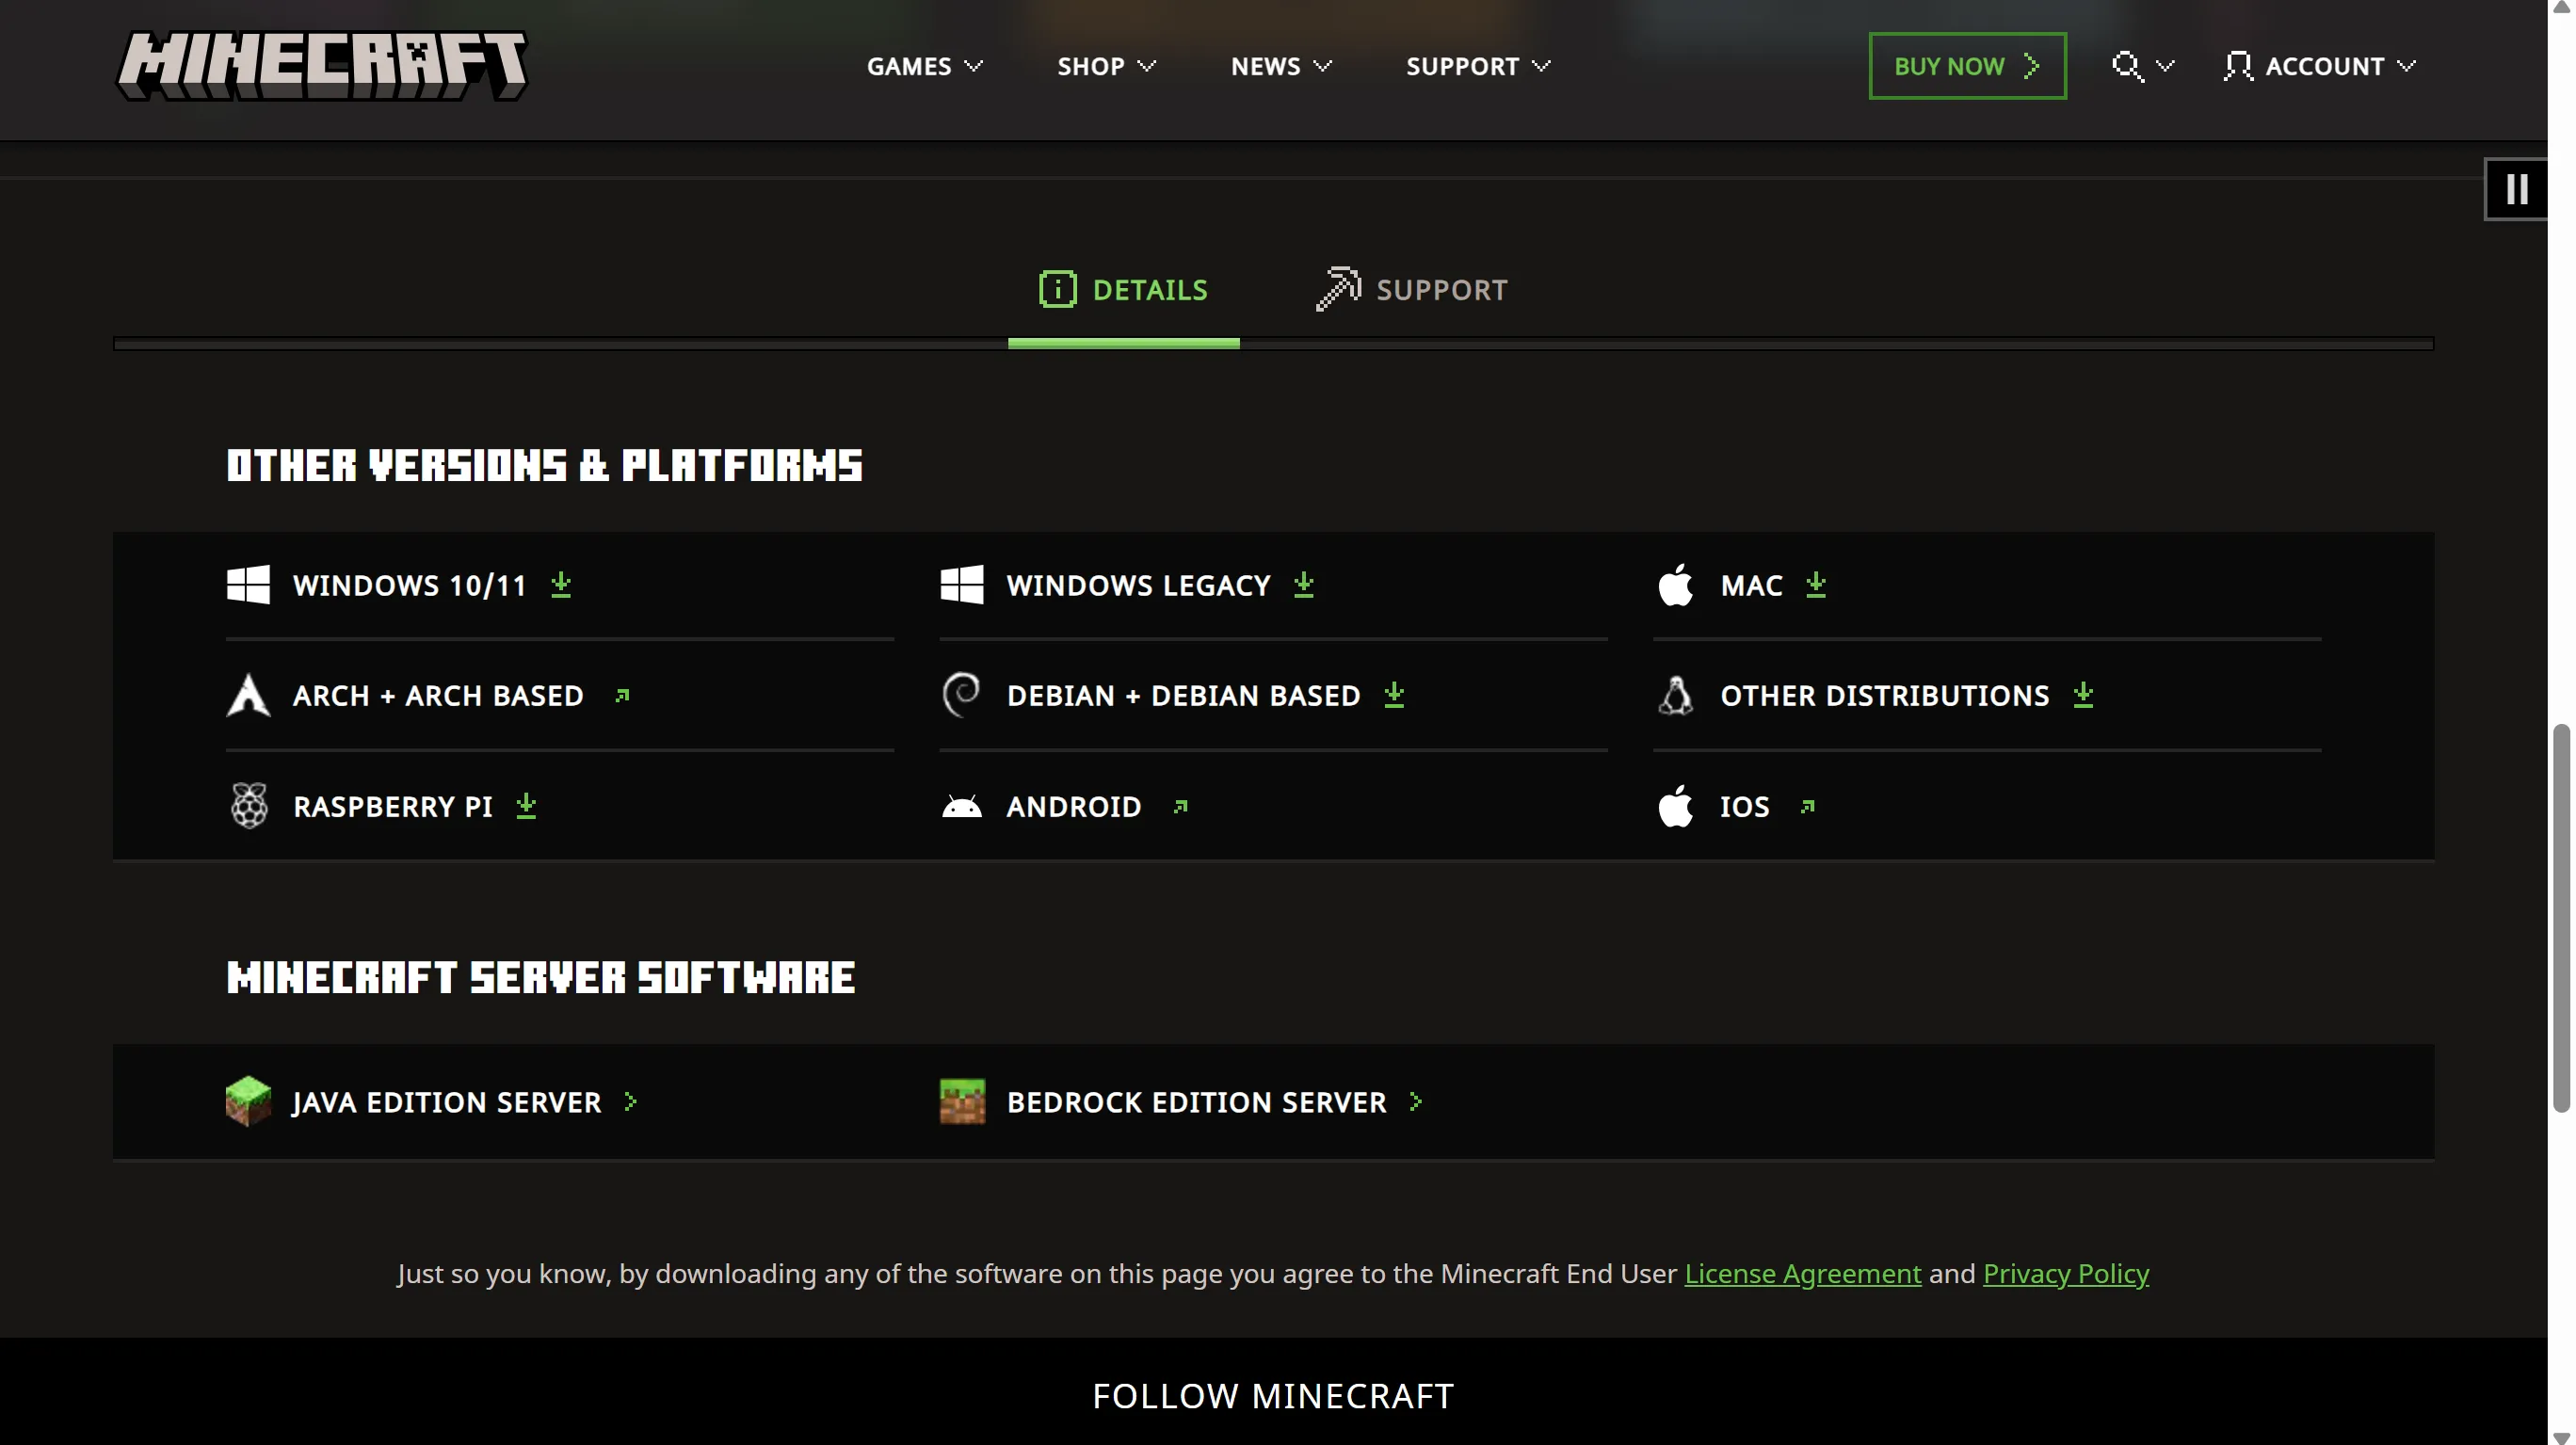
Task: Pause the carousel with pause icon
Action: click(x=2516, y=189)
